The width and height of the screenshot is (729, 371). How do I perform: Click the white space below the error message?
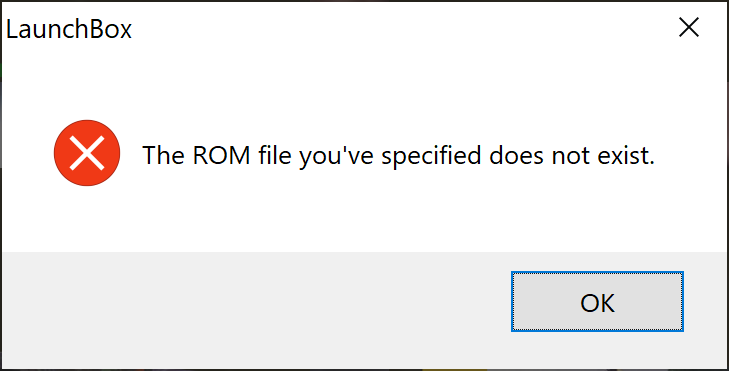pyautogui.click(x=364, y=214)
